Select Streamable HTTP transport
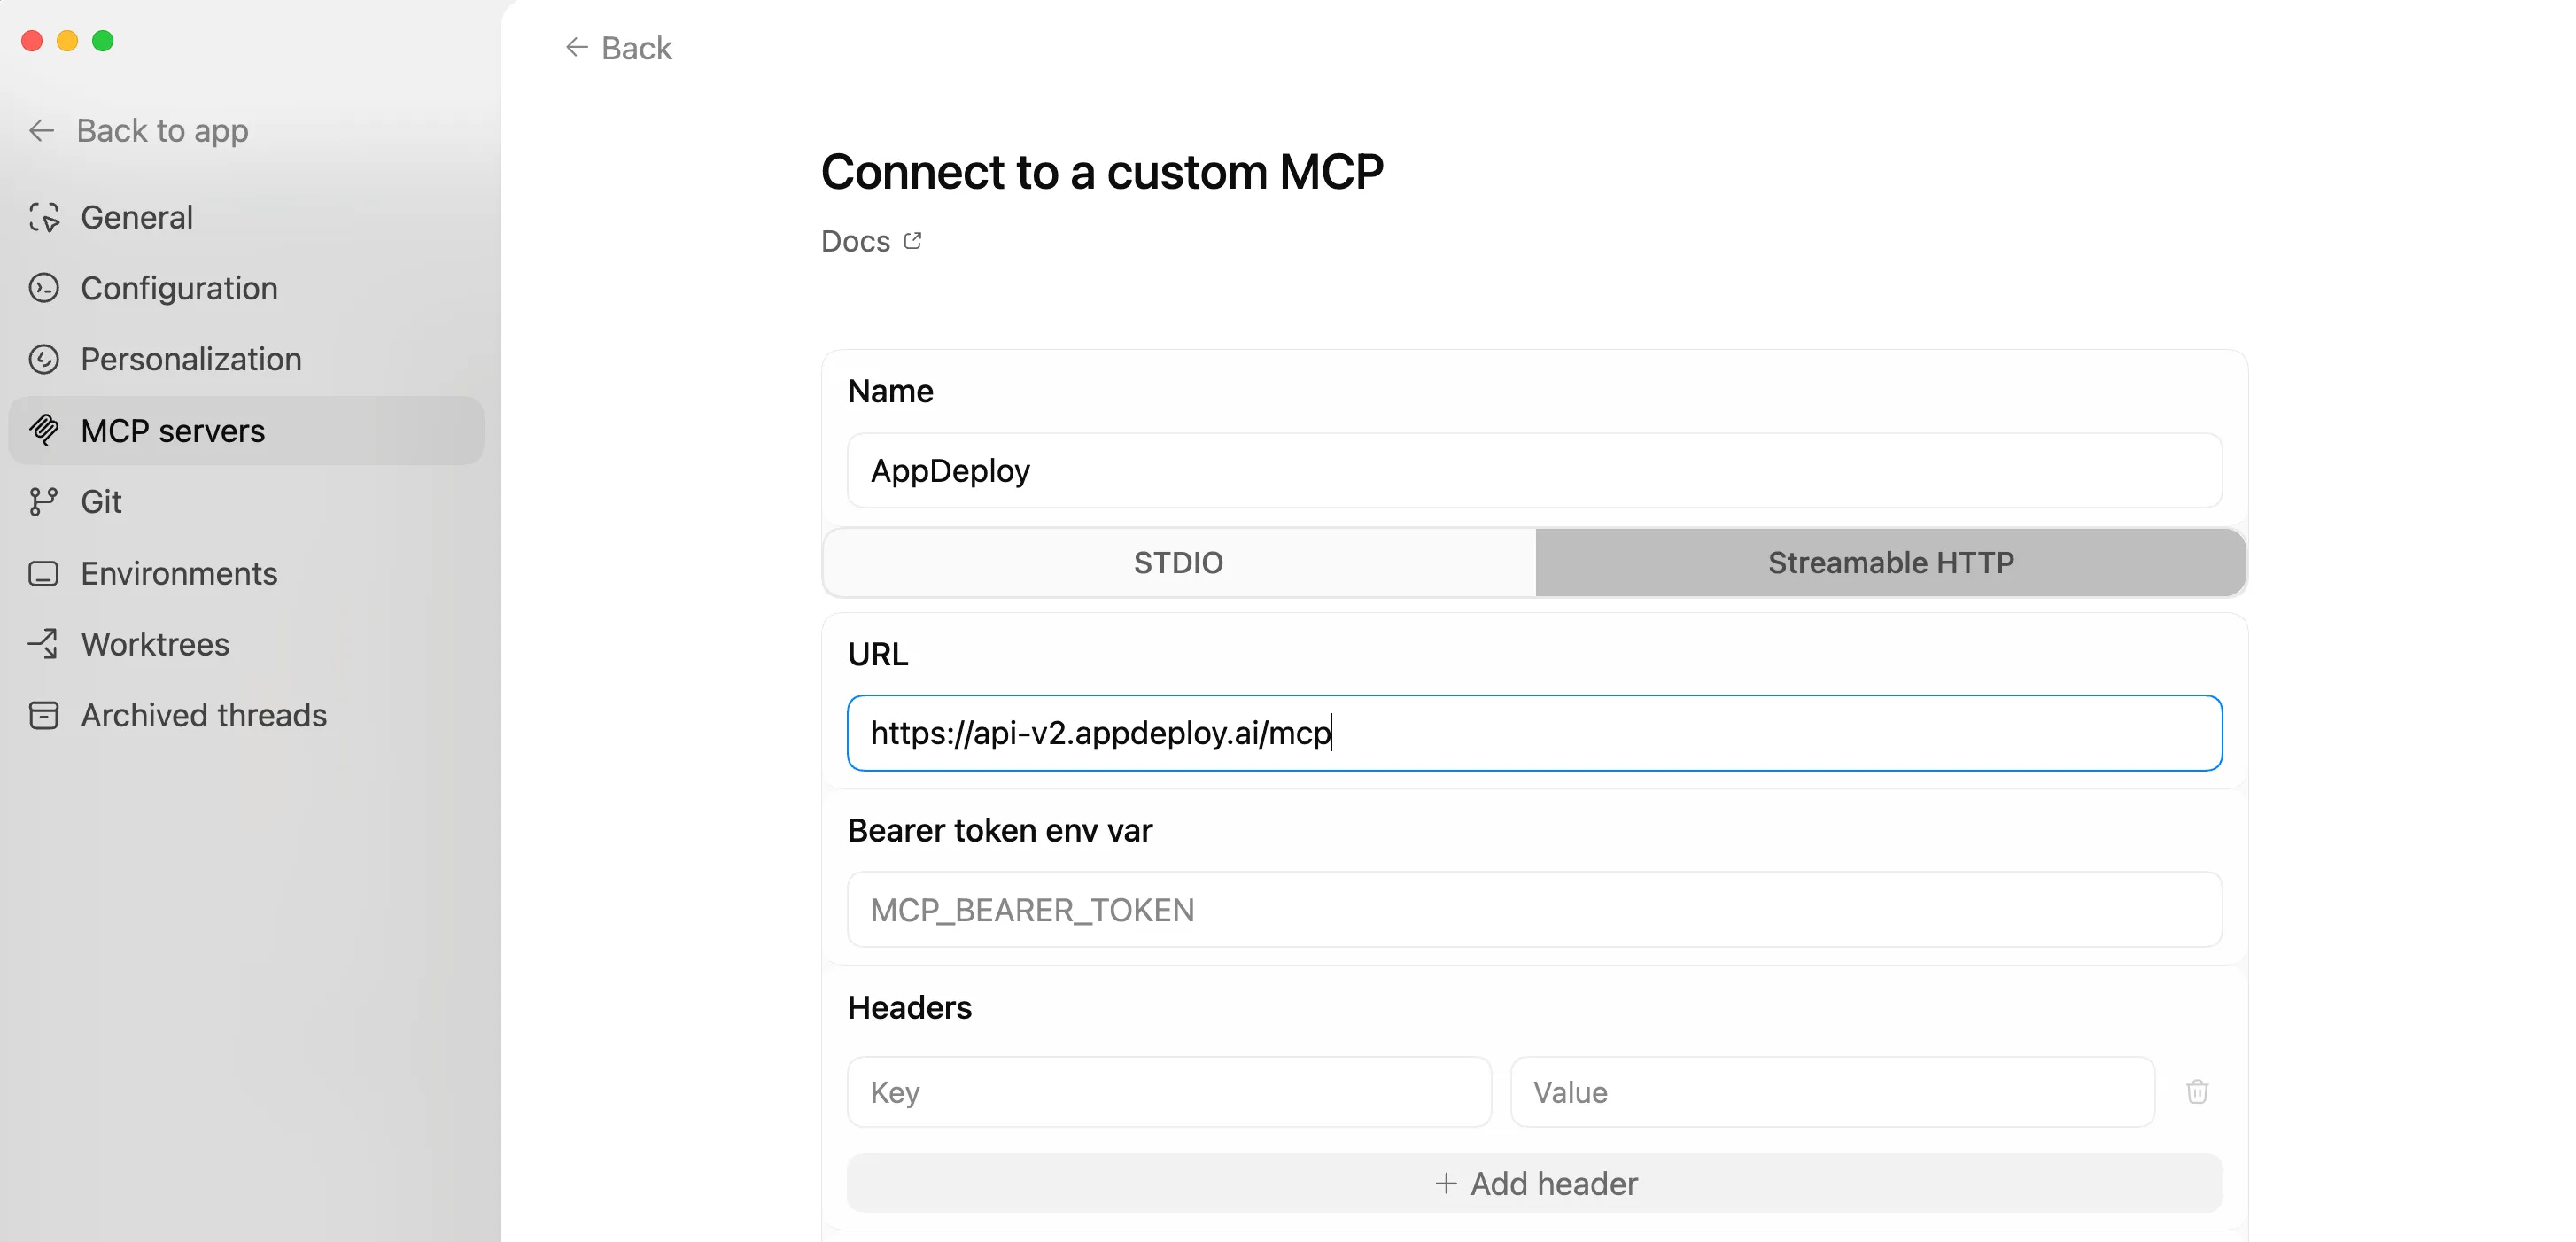Image resolution: width=2576 pixels, height=1242 pixels. point(1890,562)
